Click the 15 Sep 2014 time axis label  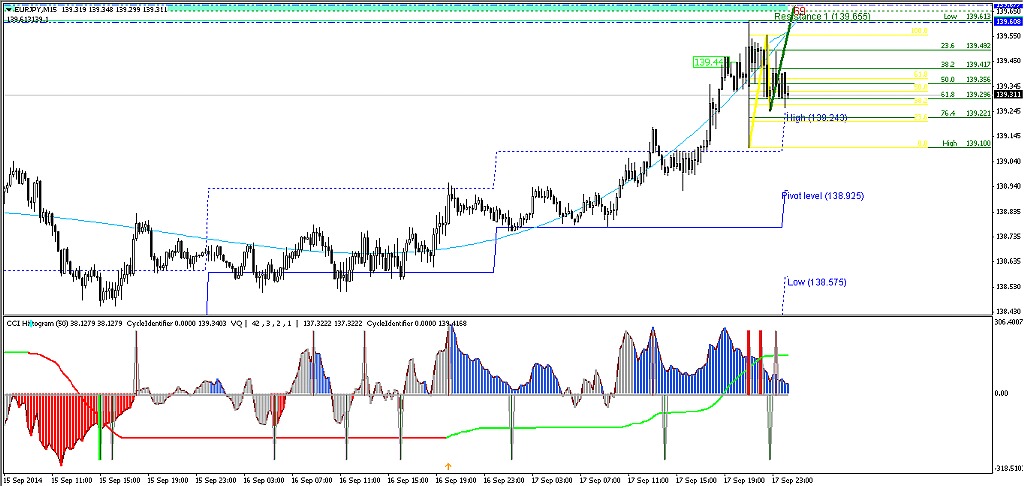tap(22, 479)
